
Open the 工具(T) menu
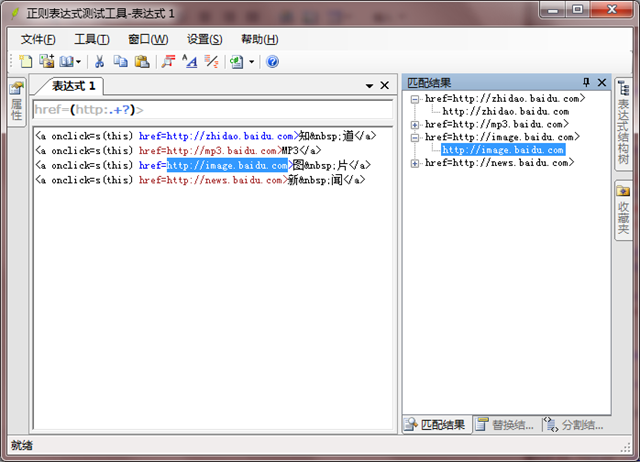click(x=92, y=39)
